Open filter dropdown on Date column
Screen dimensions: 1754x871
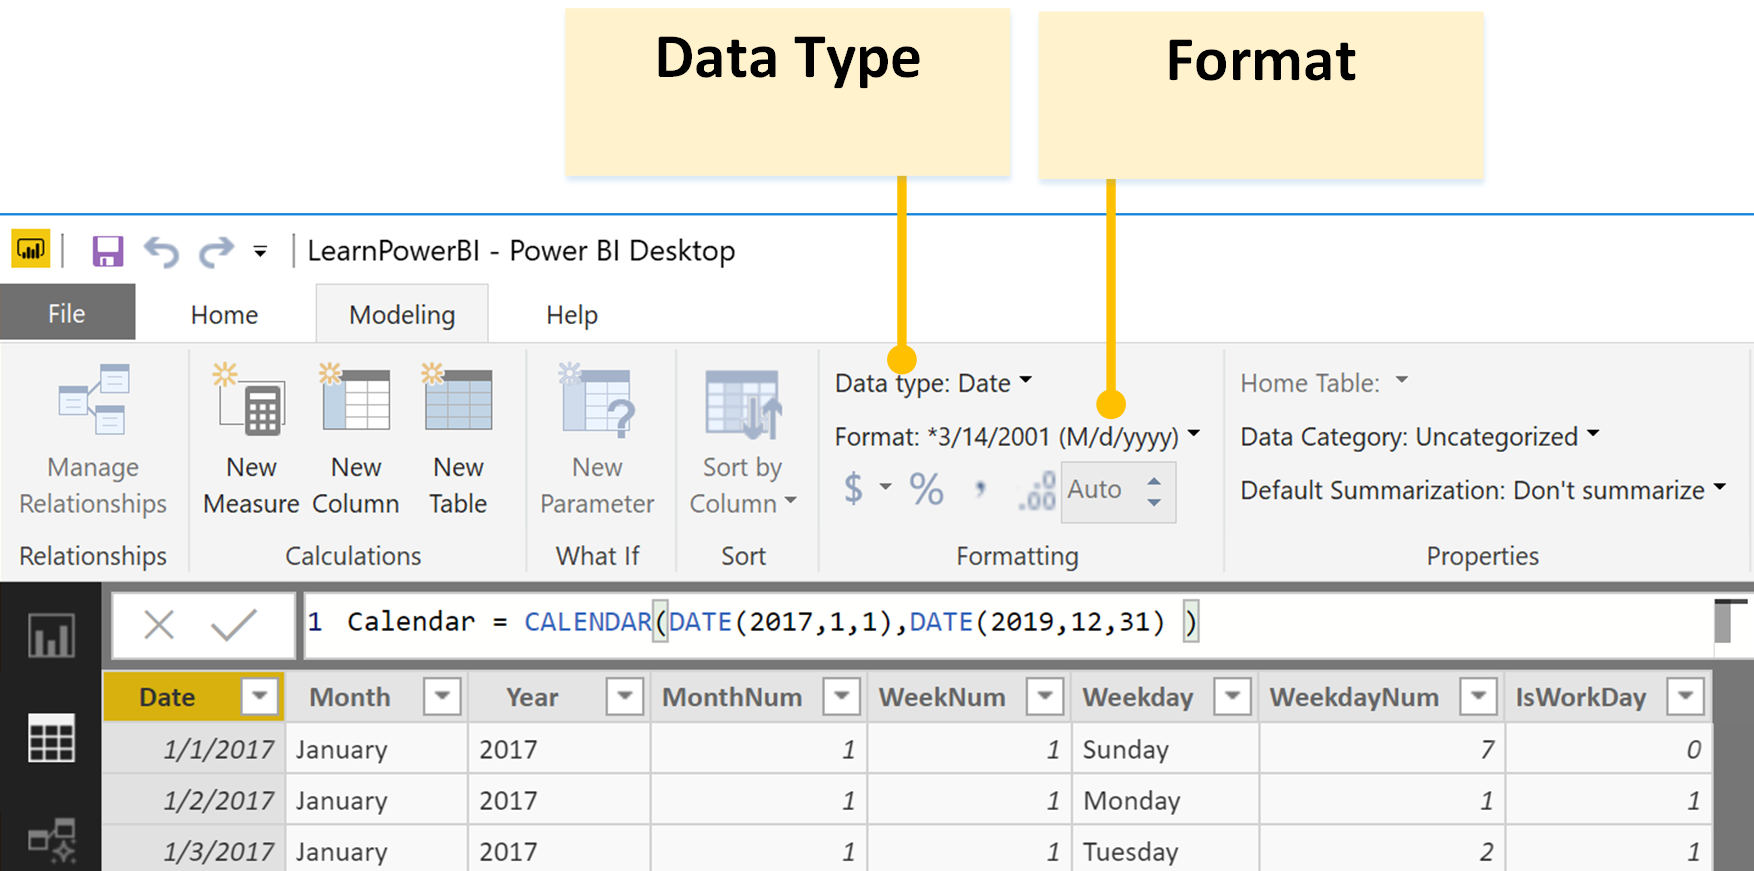(x=260, y=696)
